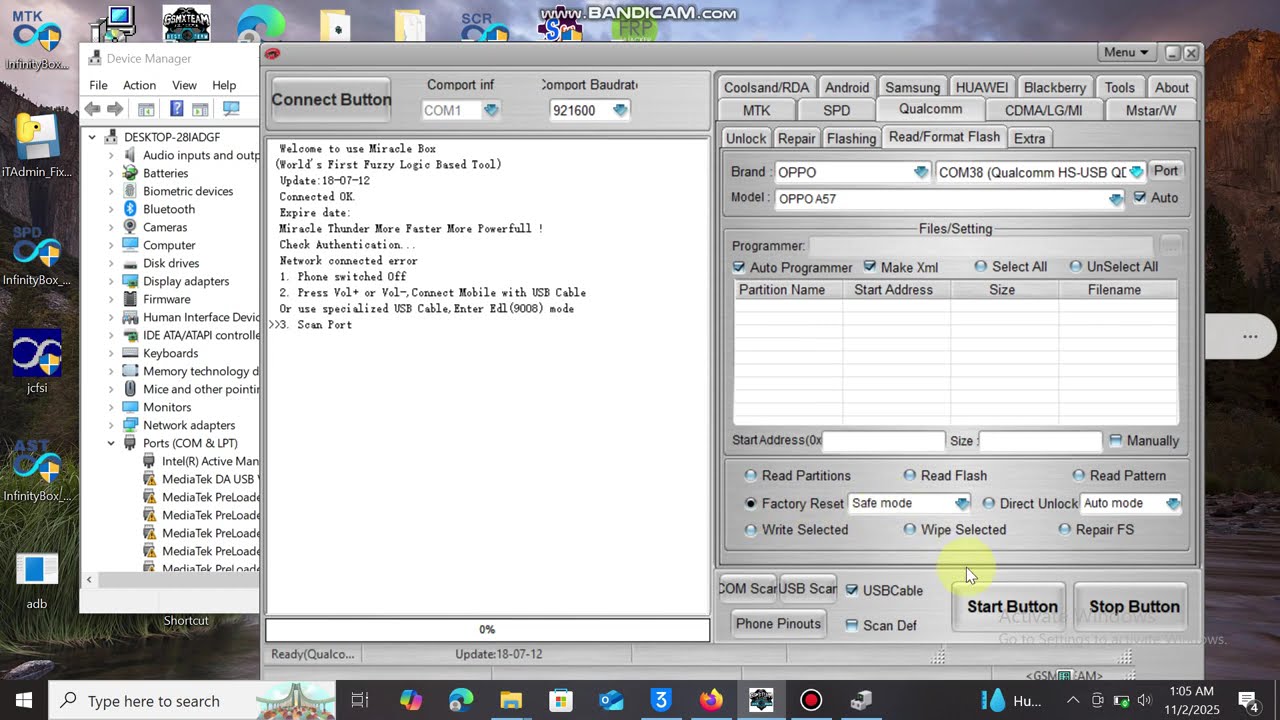Click Device Manager forward arrow toolbar icon

(x=115, y=109)
